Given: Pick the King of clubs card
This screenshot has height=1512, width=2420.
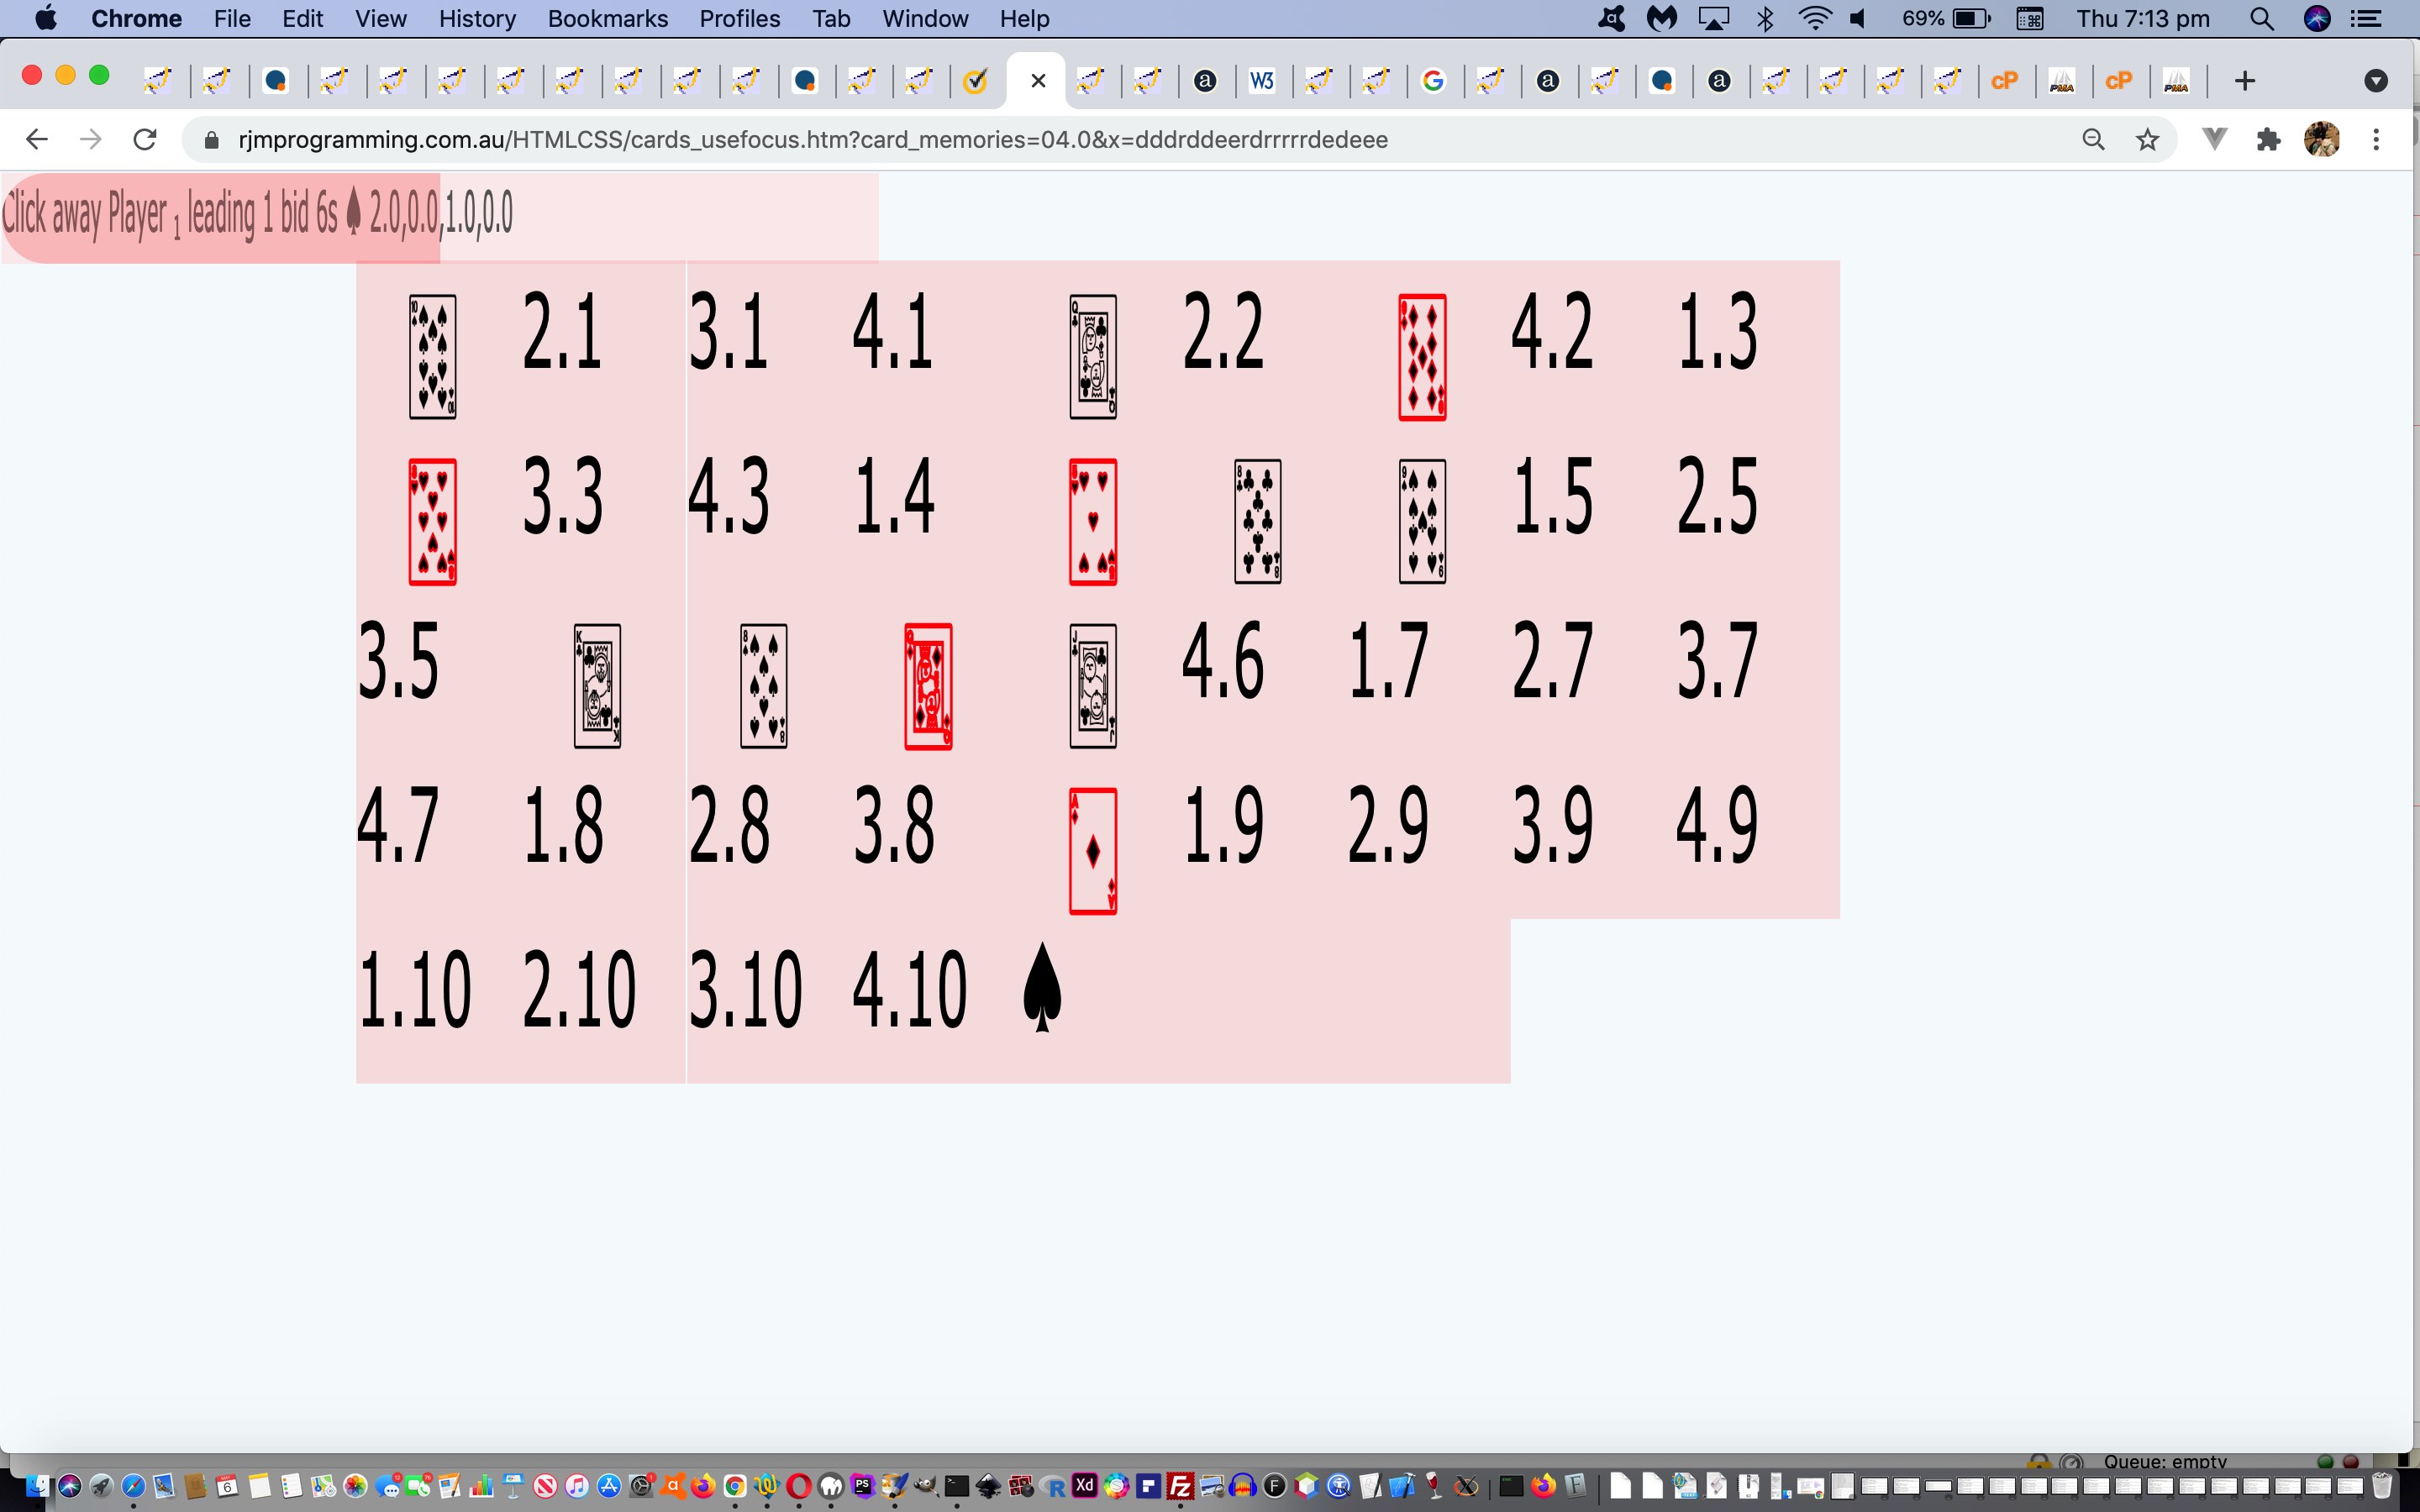Looking at the screenshot, I should (x=597, y=686).
